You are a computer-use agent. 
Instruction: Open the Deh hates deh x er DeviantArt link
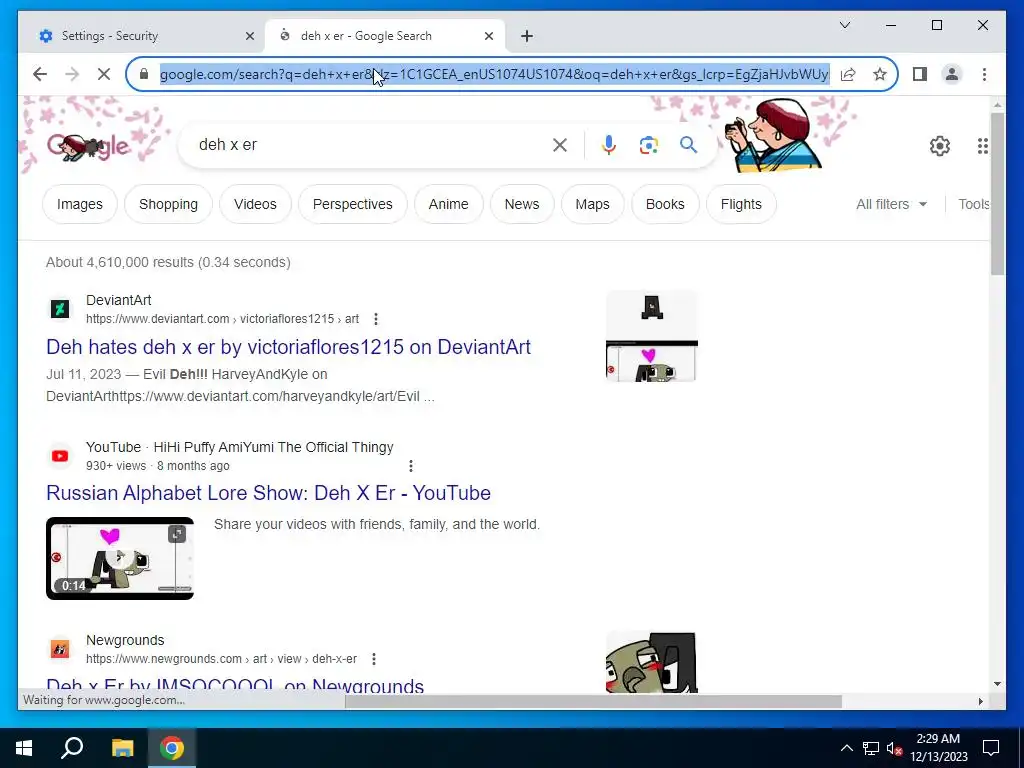pos(288,347)
